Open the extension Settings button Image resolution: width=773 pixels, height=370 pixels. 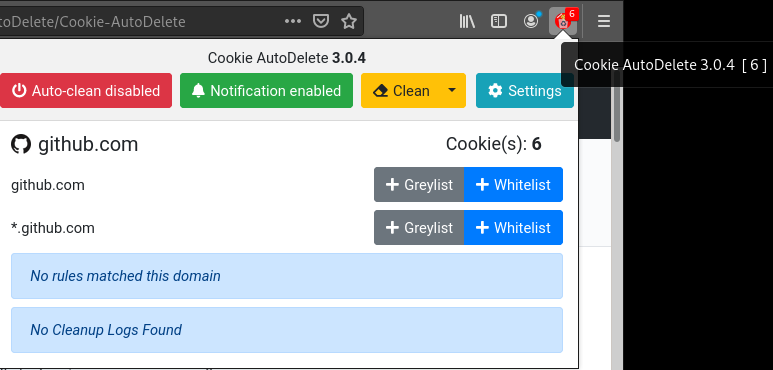[525, 91]
